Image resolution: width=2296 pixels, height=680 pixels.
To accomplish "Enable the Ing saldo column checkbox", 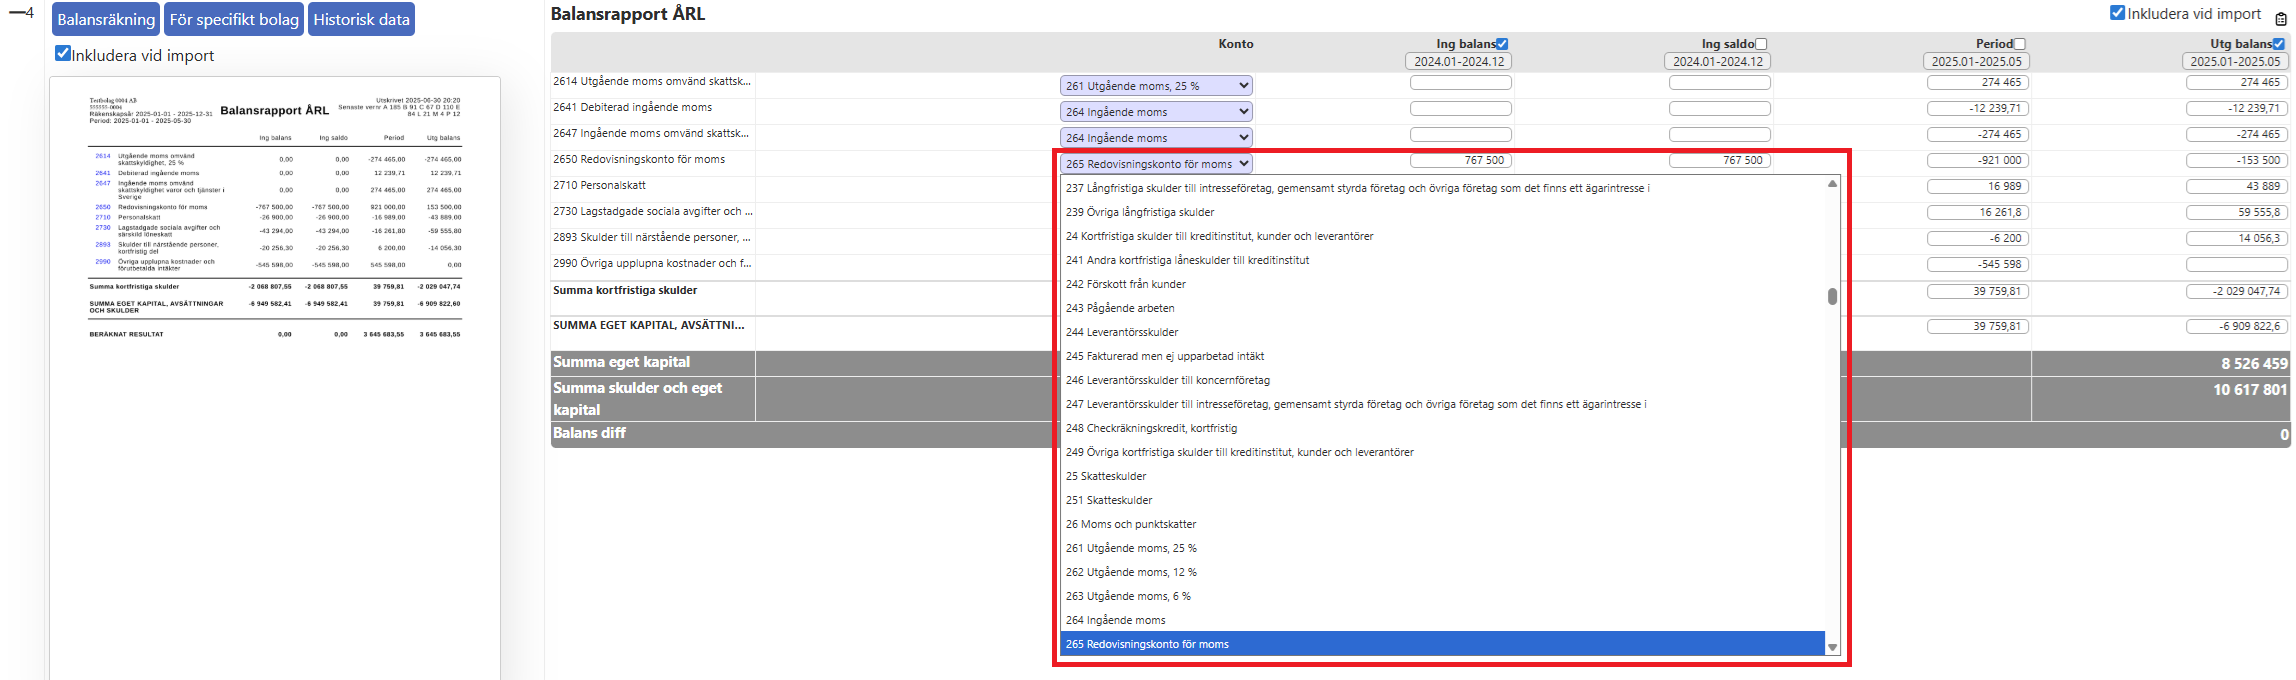I will 1761,44.
